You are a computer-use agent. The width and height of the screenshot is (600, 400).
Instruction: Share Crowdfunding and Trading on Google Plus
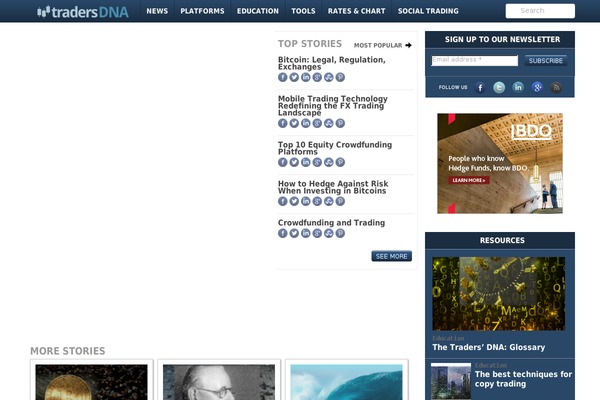pos(317,233)
